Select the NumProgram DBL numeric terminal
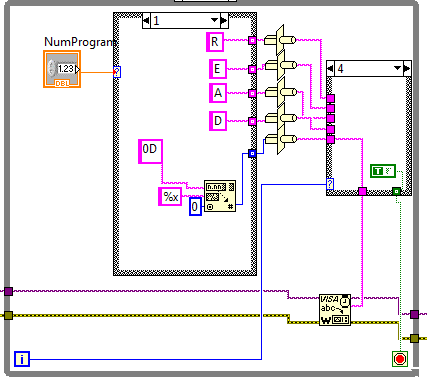This screenshot has height=382, width=427. [x=62, y=69]
